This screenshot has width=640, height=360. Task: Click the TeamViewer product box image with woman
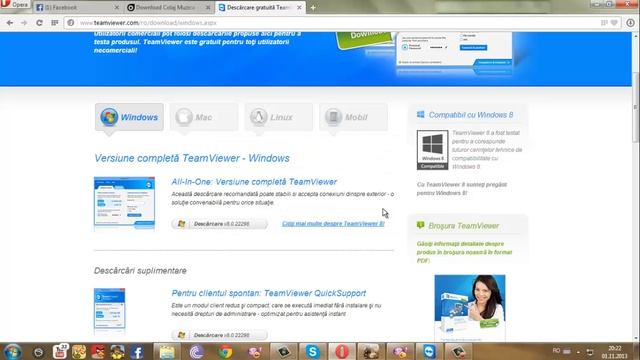pyautogui.click(x=470, y=307)
